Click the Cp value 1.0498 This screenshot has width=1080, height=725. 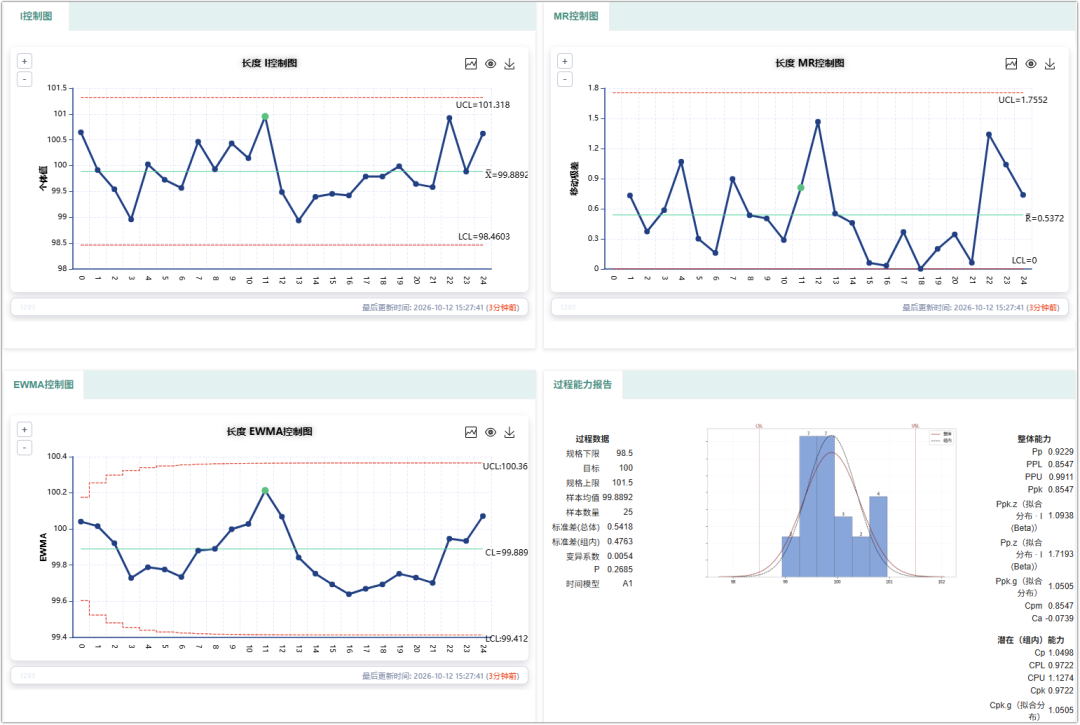click(1061, 653)
